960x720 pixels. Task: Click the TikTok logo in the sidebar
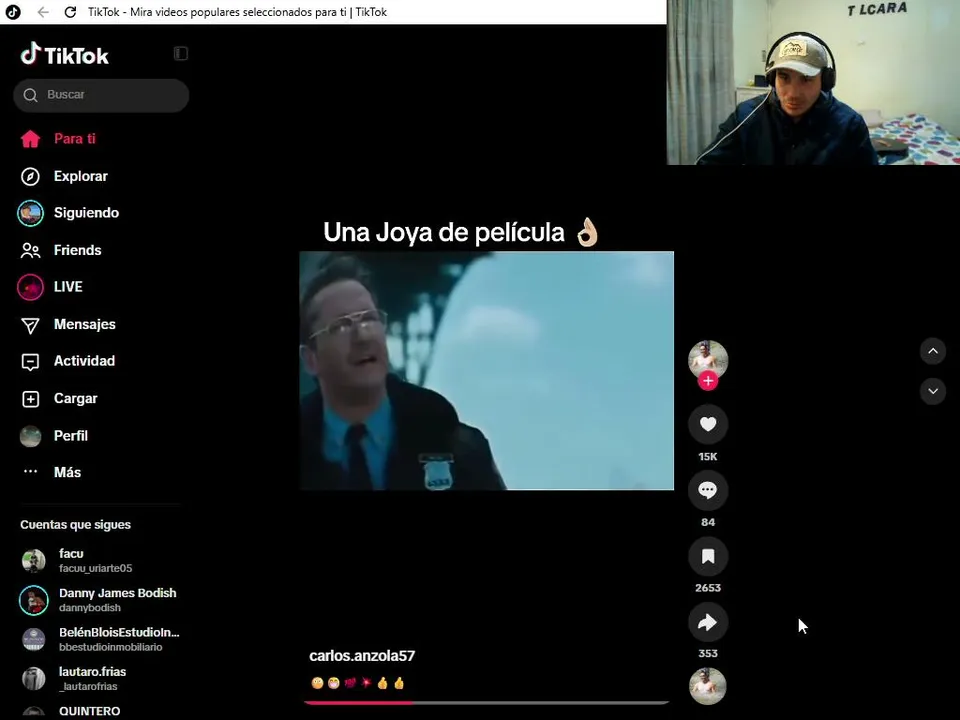(x=64, y=55)
